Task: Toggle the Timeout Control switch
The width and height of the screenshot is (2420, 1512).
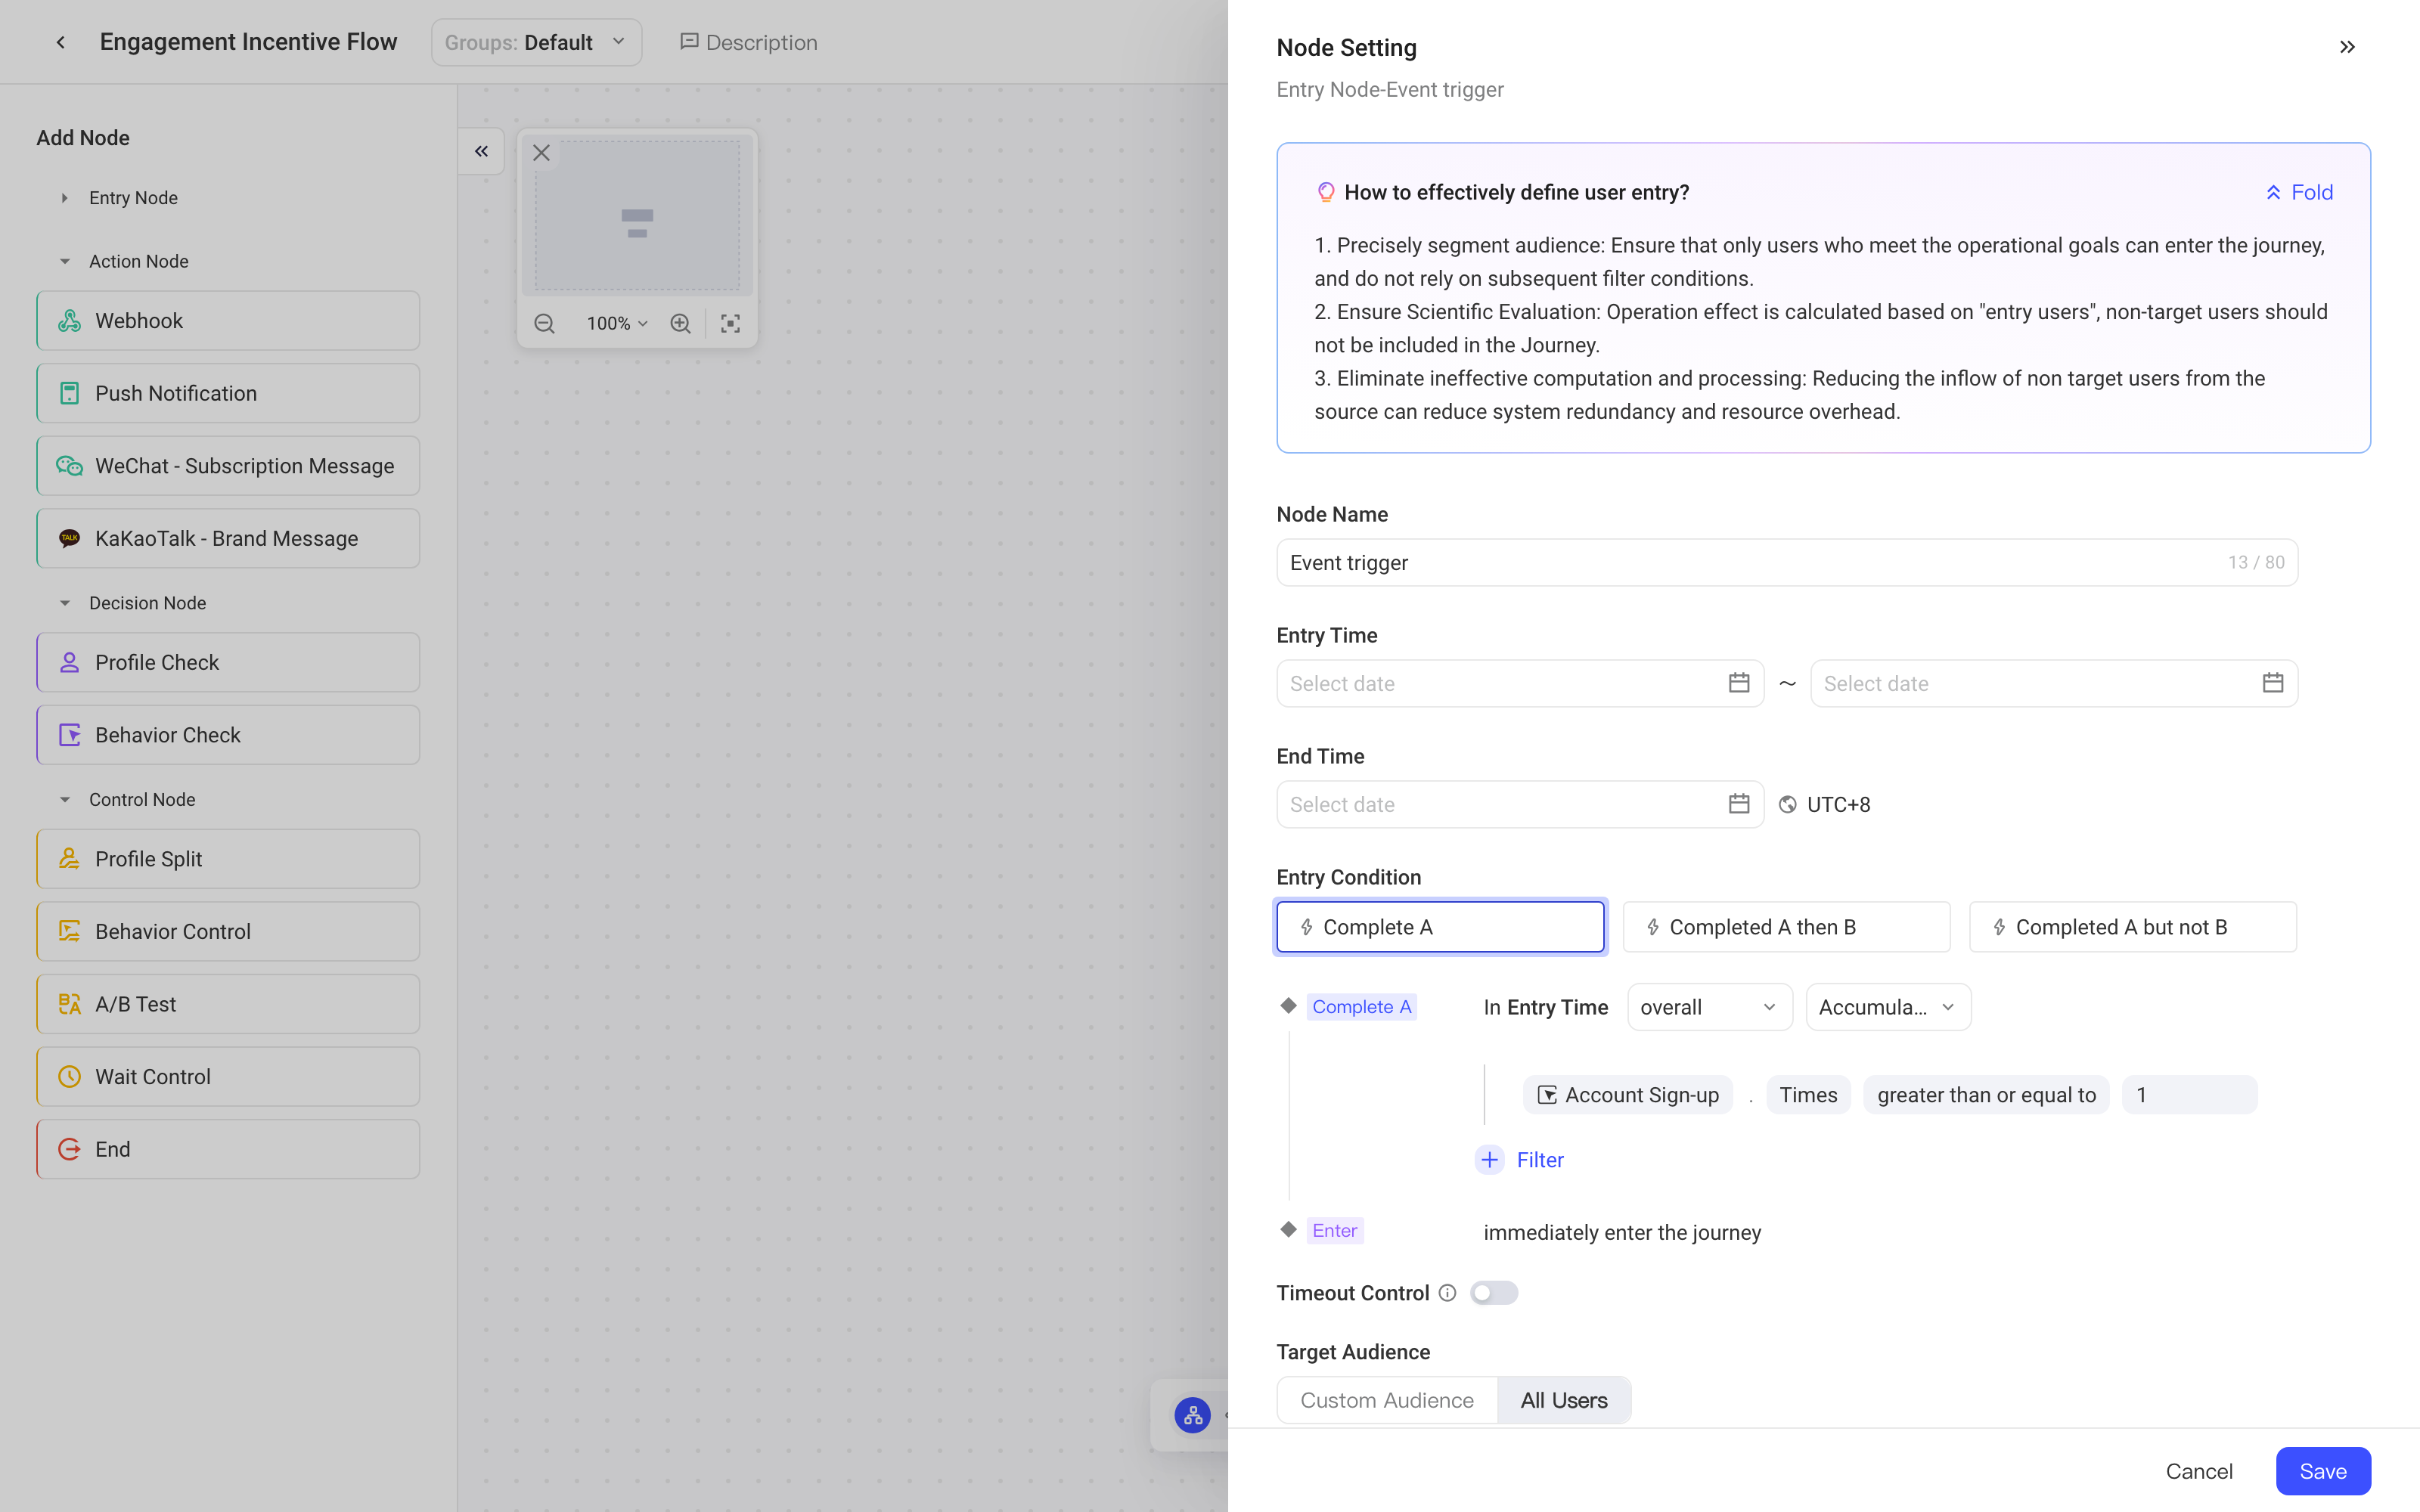Action: (x=1494, y=1293)
